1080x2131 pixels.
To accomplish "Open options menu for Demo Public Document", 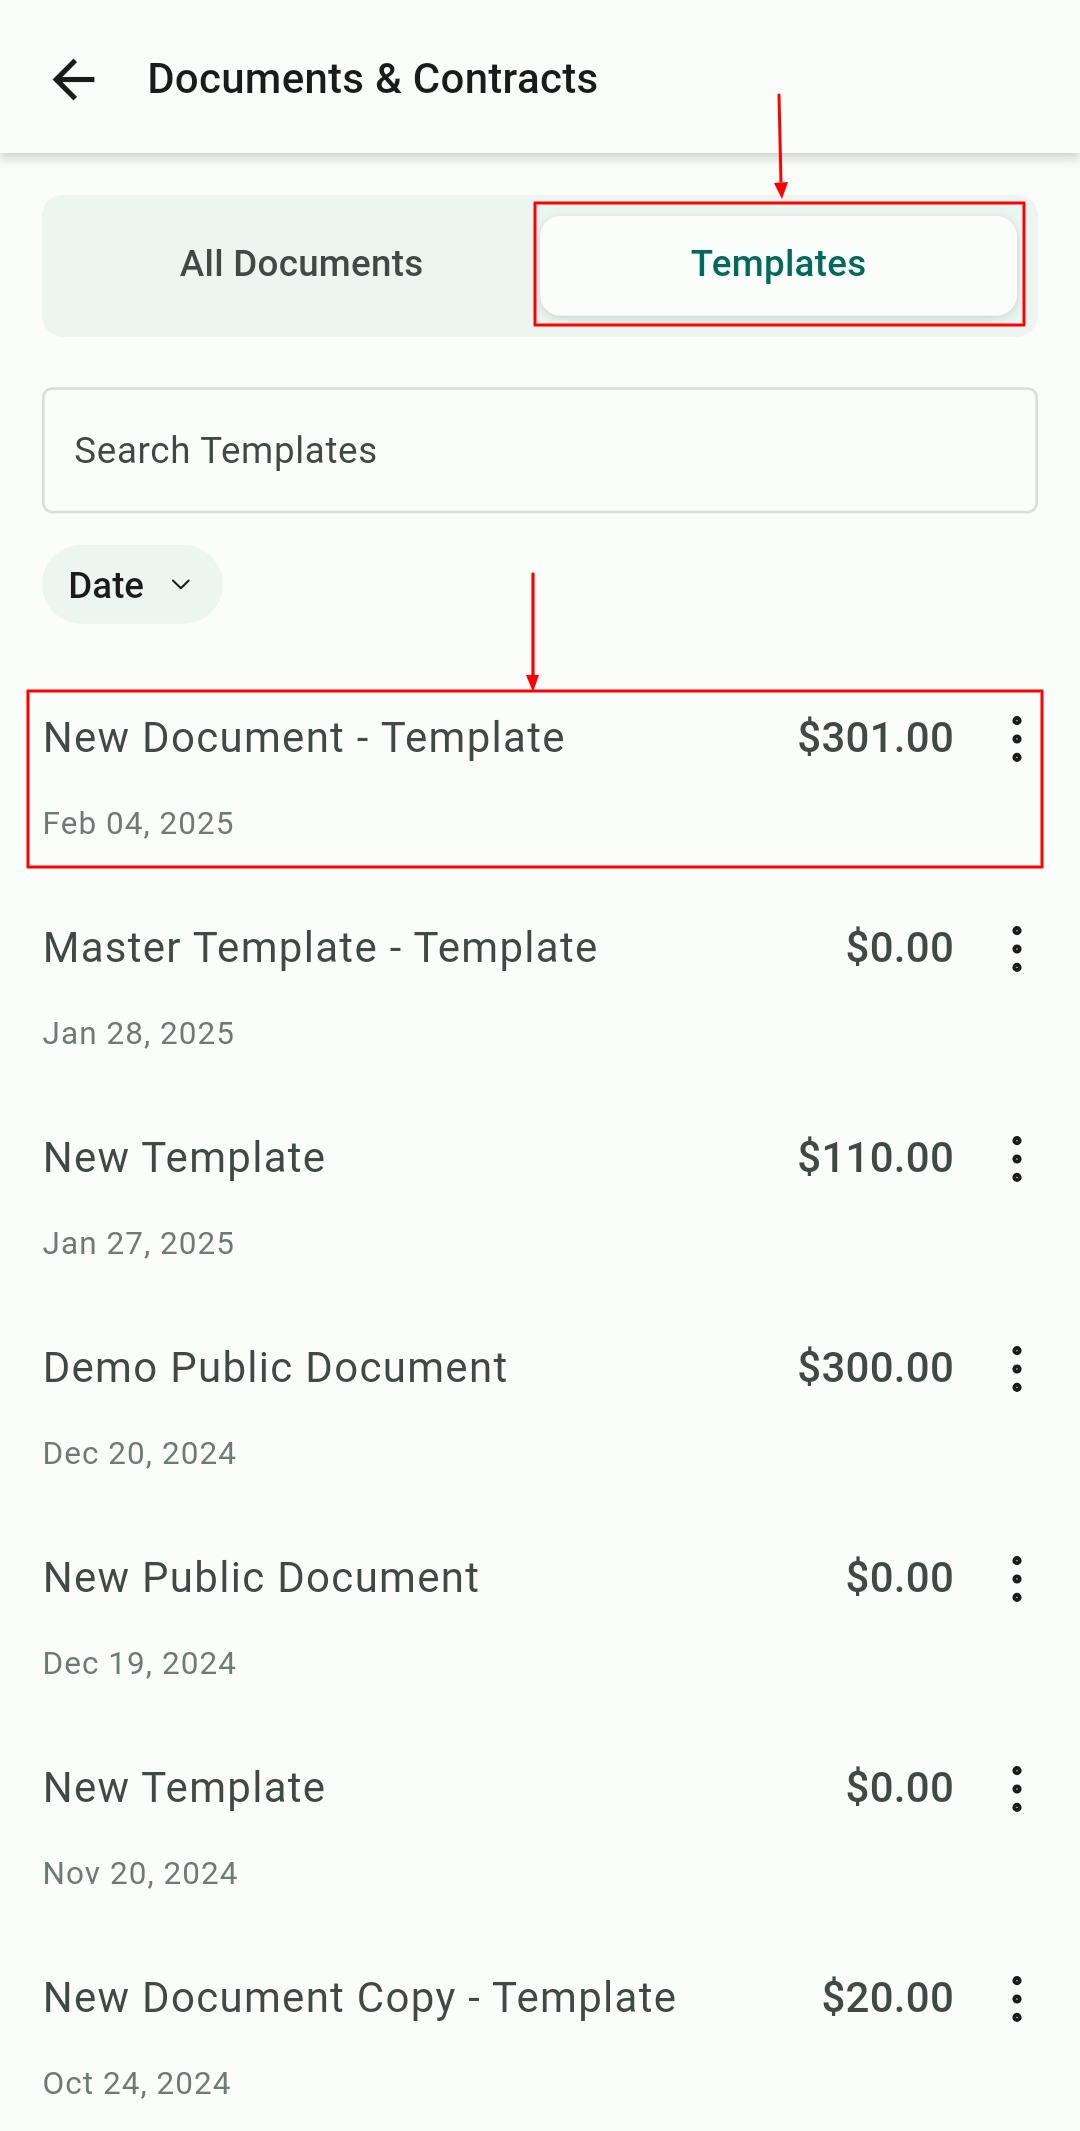I will [1016, 1369].
